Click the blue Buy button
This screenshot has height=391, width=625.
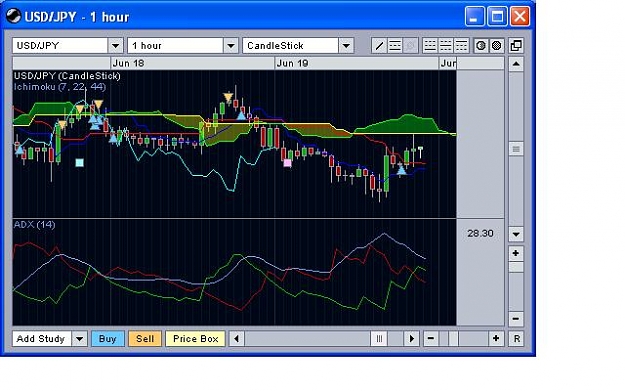click(108, 339)
